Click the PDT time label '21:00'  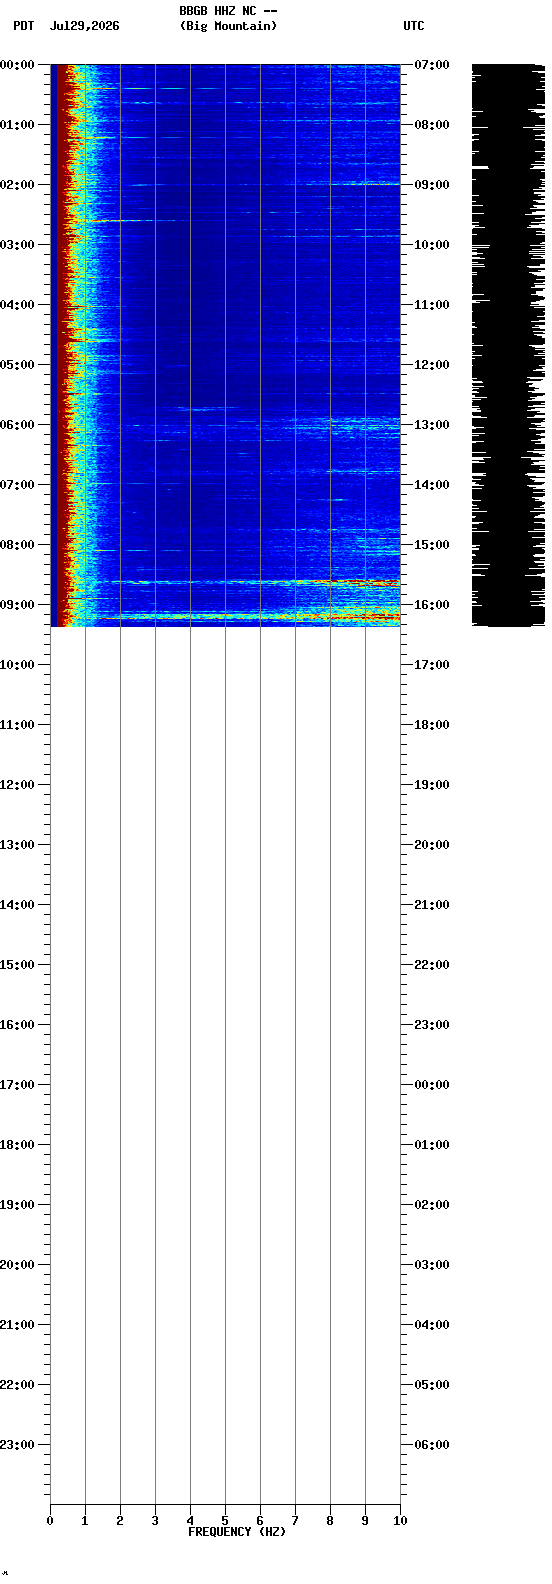(x=17, y=1325)
